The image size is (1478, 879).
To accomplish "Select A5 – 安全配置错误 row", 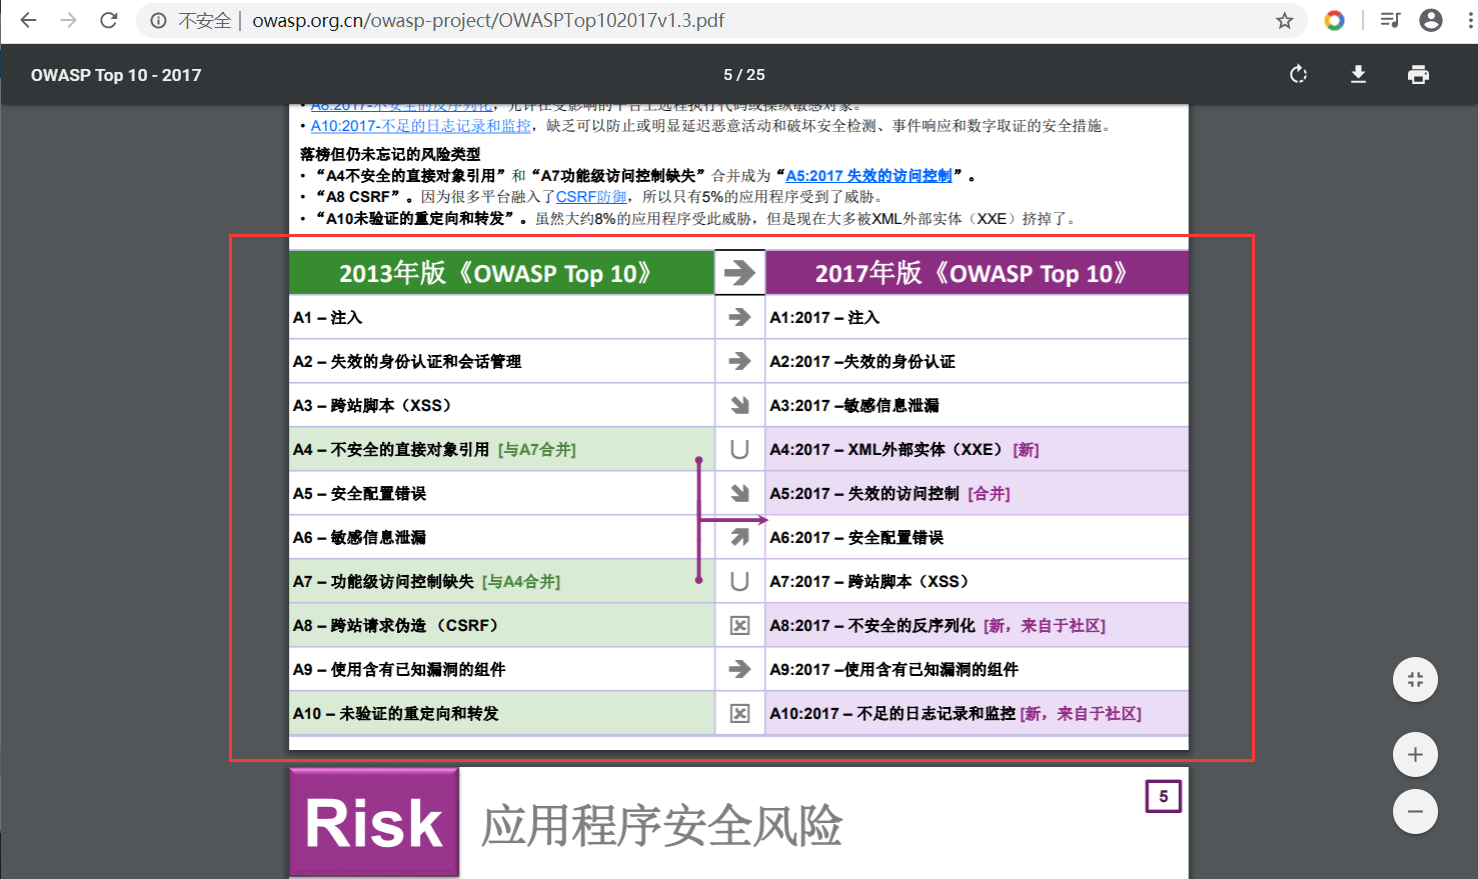I will pos(502,493).
